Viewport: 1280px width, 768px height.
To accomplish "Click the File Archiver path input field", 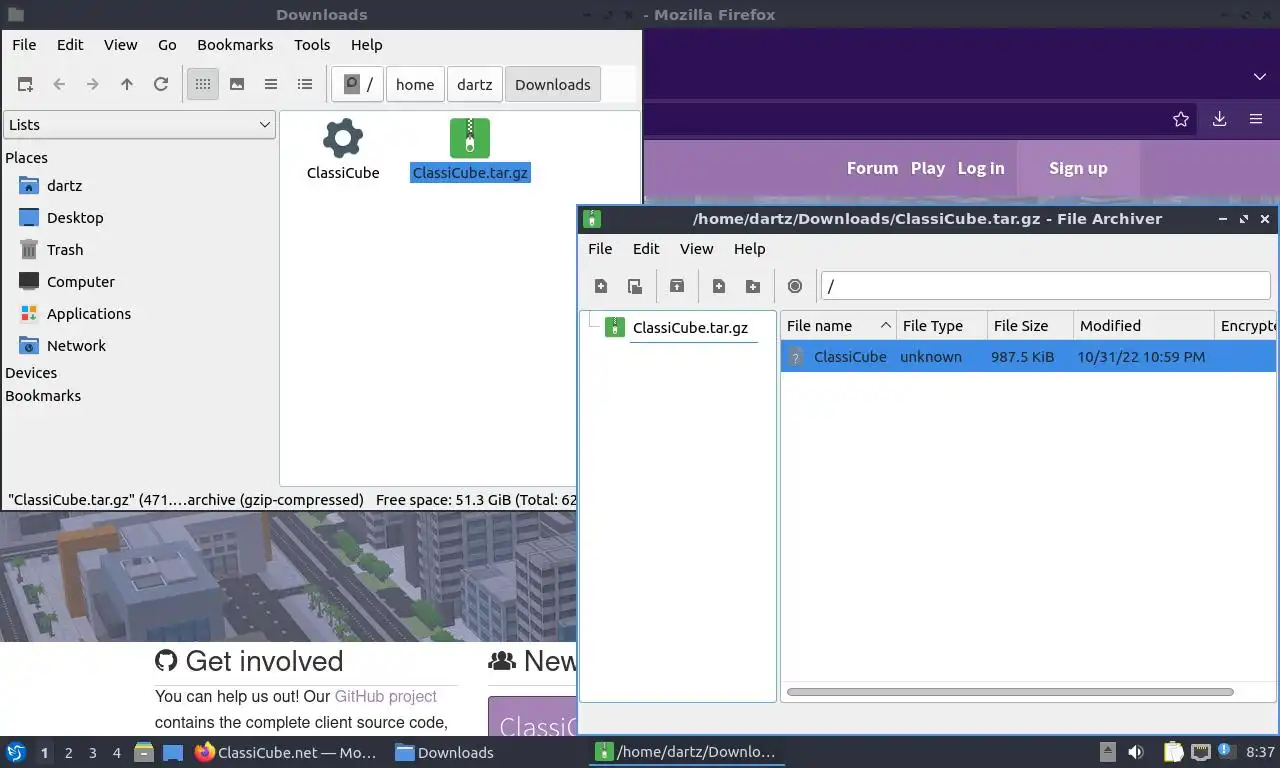I will 1045,286.
